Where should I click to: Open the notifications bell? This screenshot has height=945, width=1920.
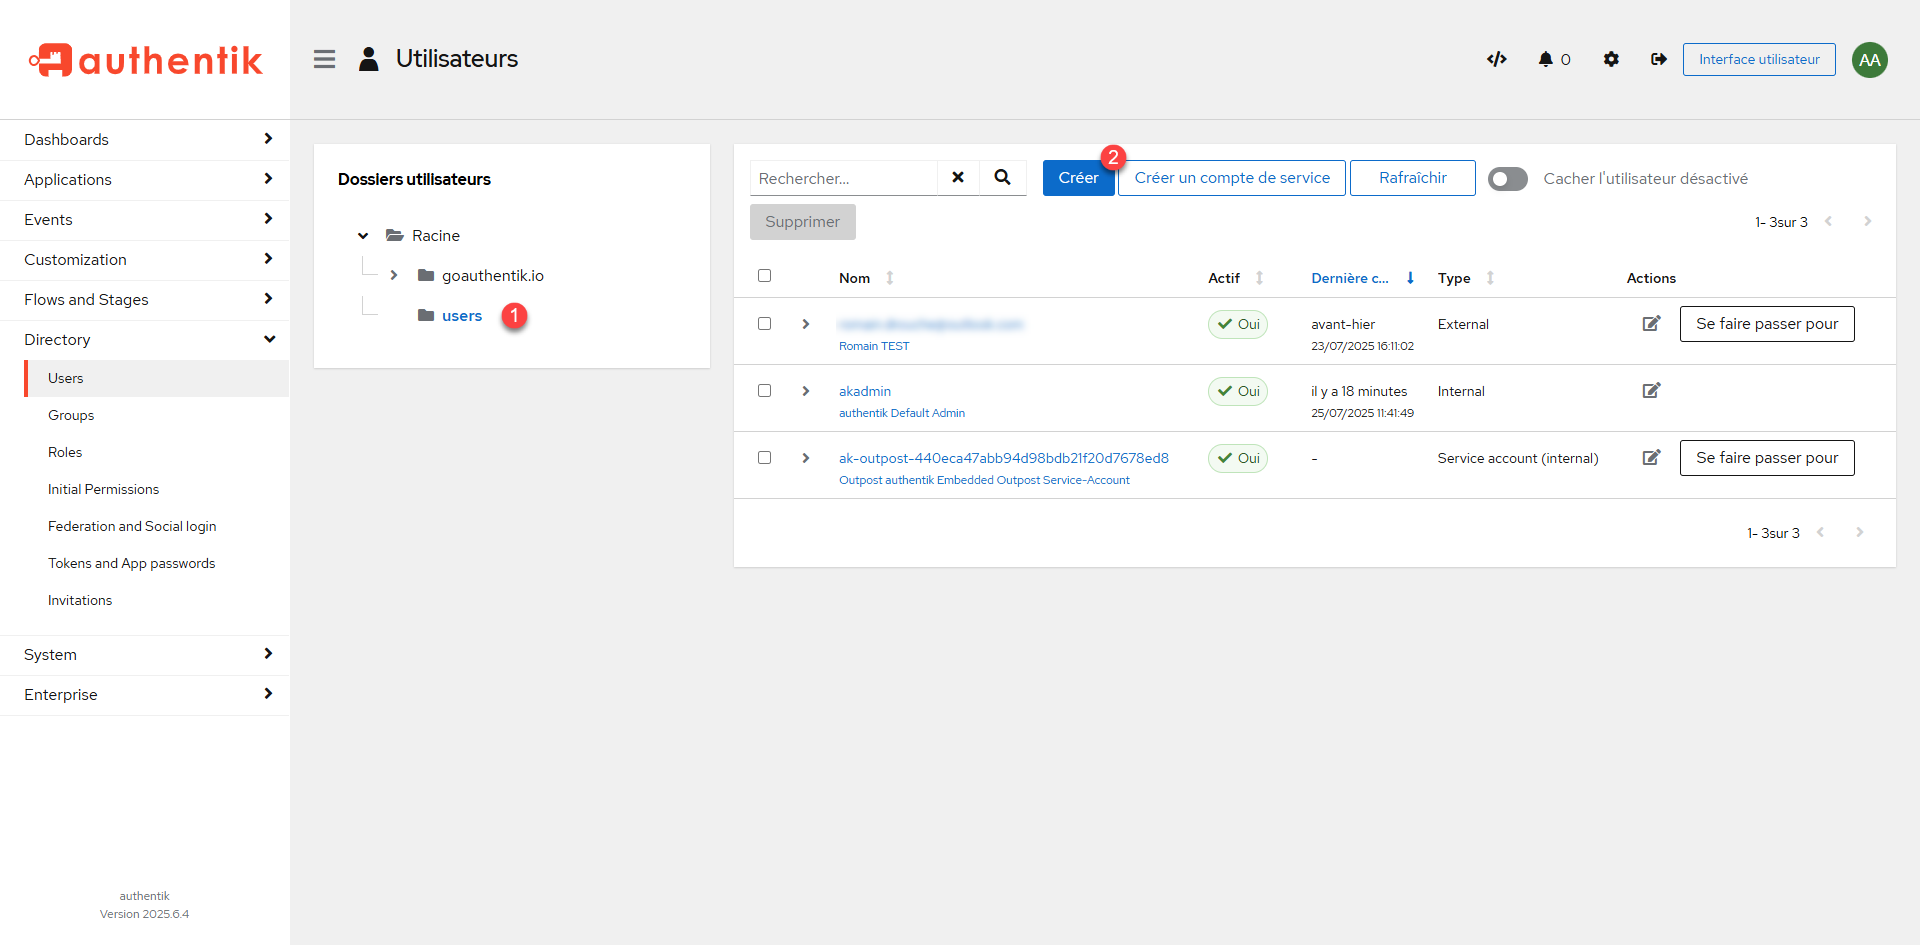pyautogui.click(x=1546, y=59)
